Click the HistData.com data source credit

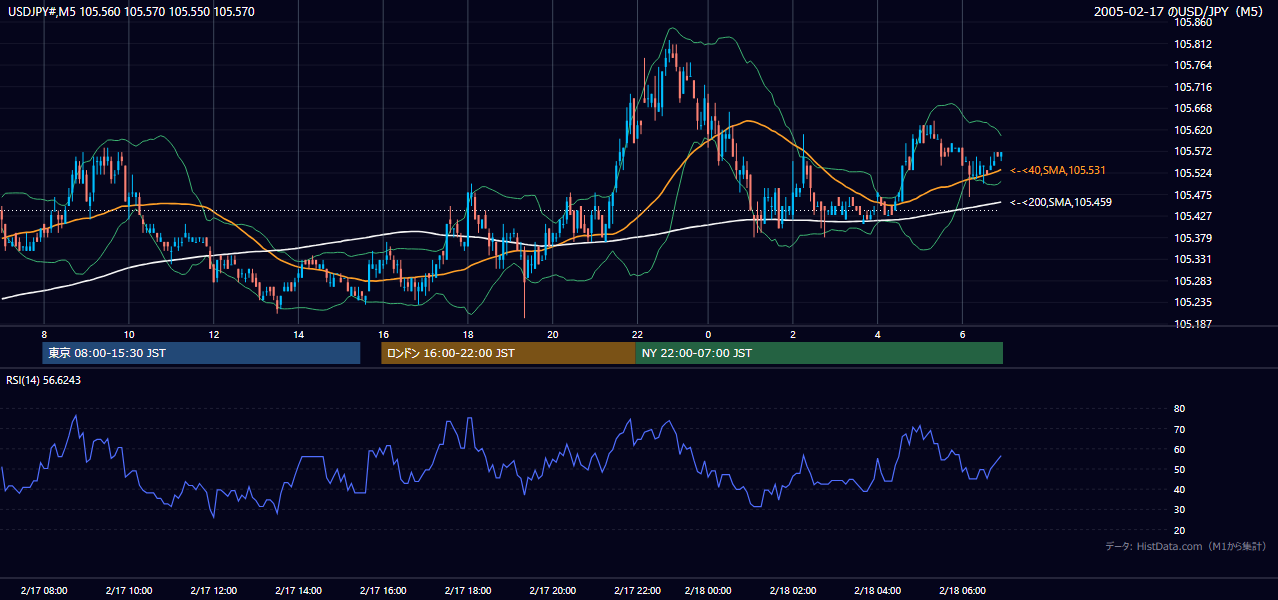[x=1185, y=546]
